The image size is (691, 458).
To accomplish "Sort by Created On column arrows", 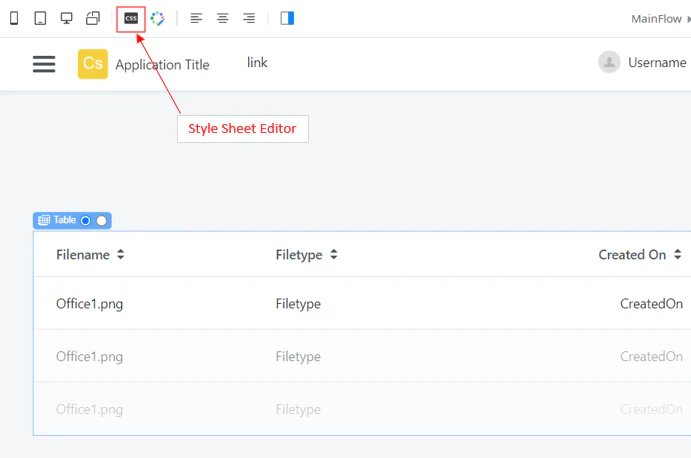I will 677,254.
